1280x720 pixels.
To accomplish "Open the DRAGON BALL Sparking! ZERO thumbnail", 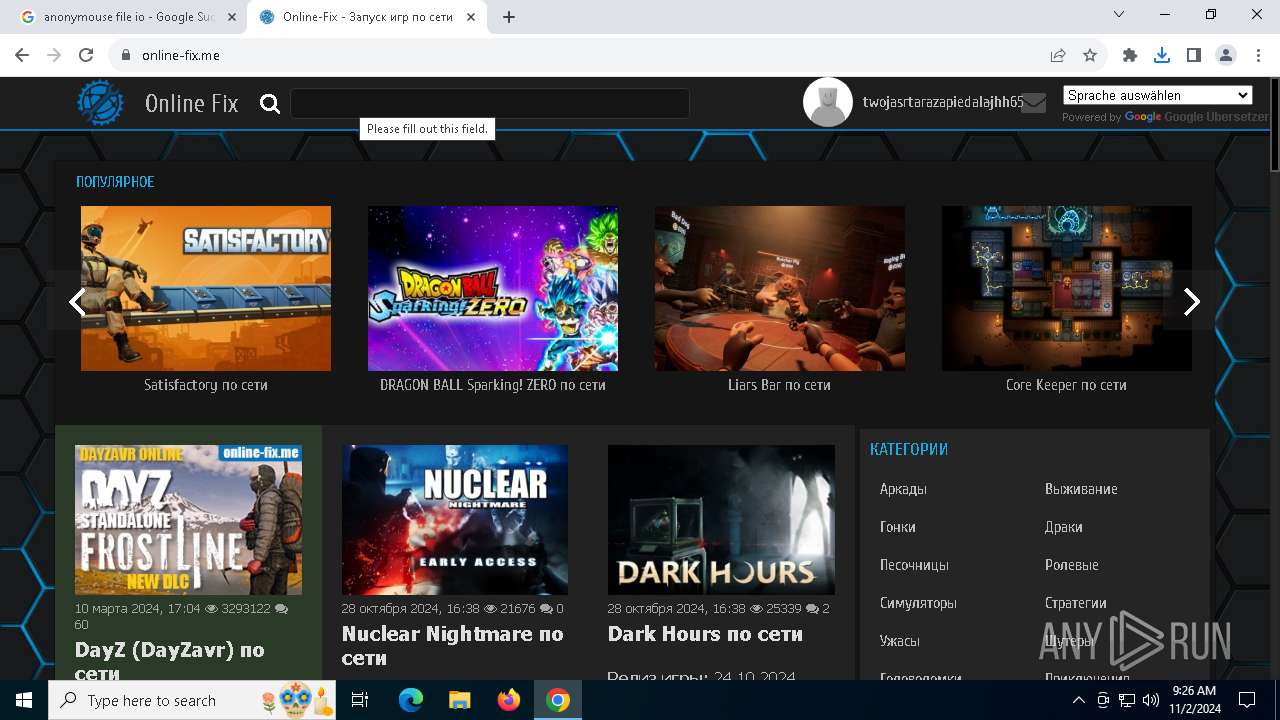I will [x=493, y=288].
